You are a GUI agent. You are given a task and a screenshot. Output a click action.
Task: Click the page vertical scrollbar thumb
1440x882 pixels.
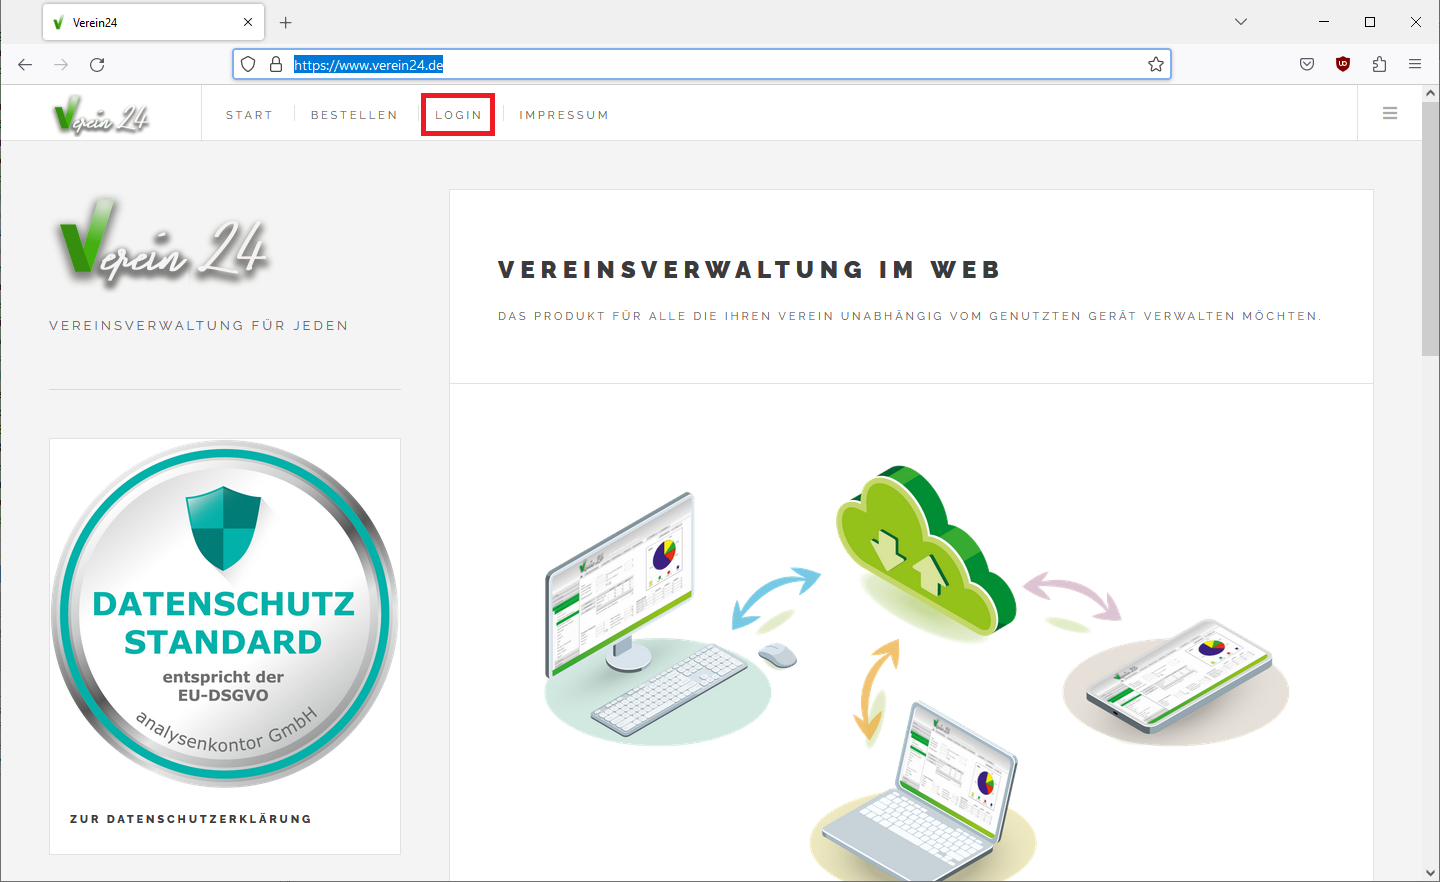(x=1431, y=228)
